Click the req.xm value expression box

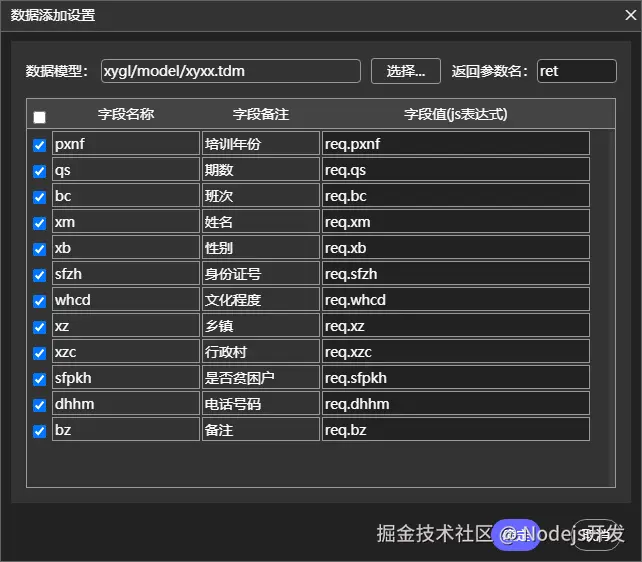456,221
